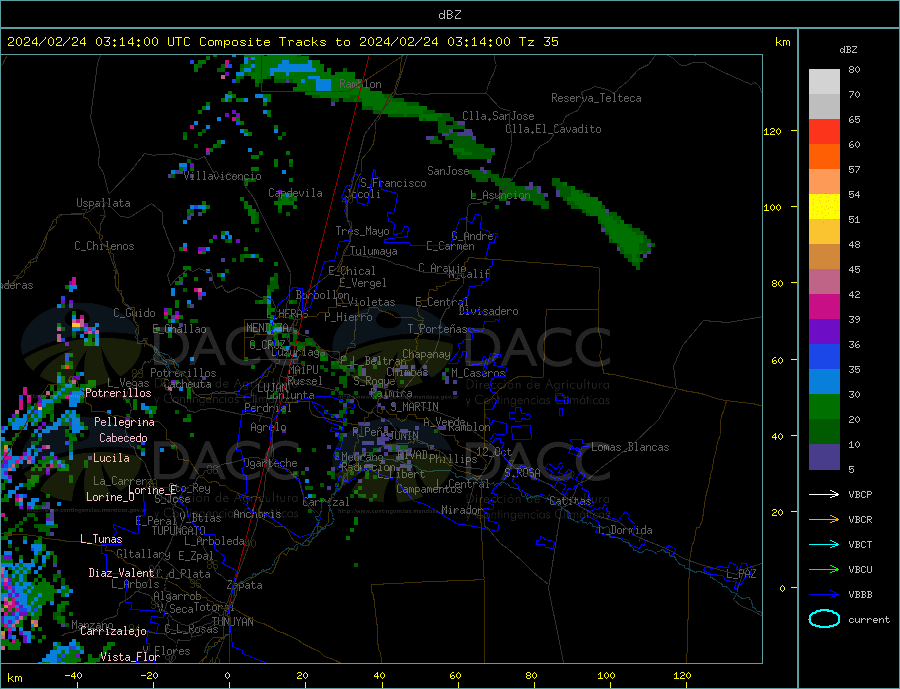900x689 pixels.
Task: Click the VBBB legend label
Action: pos(860,595)
